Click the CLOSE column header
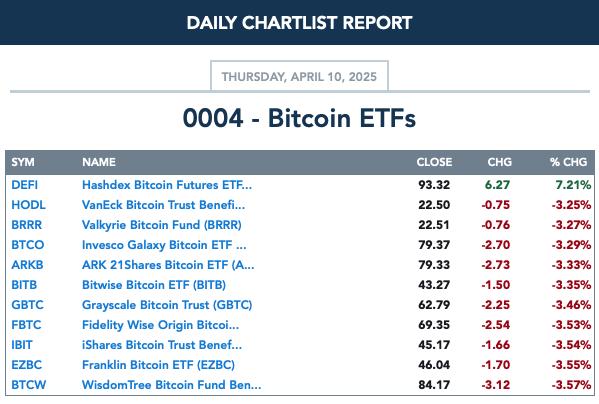This screenshot has width=599, height=404. point(434,162)
